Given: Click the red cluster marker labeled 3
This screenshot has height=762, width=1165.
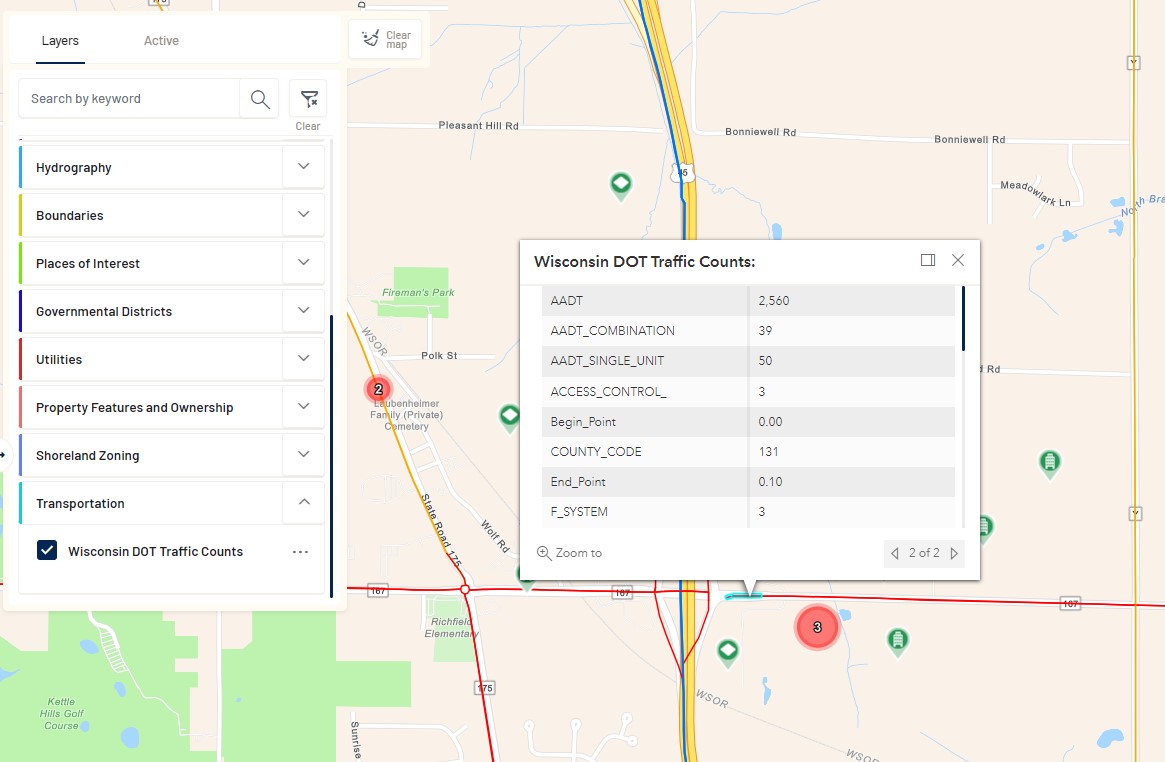Looking at the screenshot, I should 817,627.
